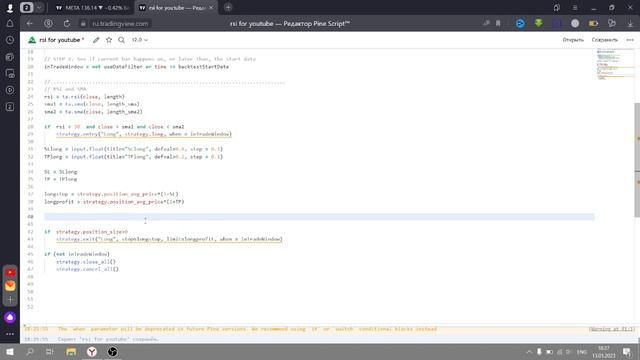The width and height of the screenshot is (640, 360).
Task: Click the script saved console message
Action: pos(108,339)
